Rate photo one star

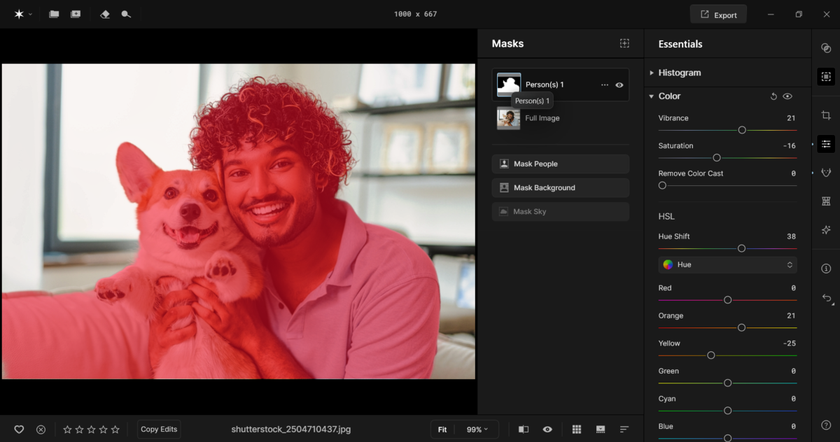68,429
